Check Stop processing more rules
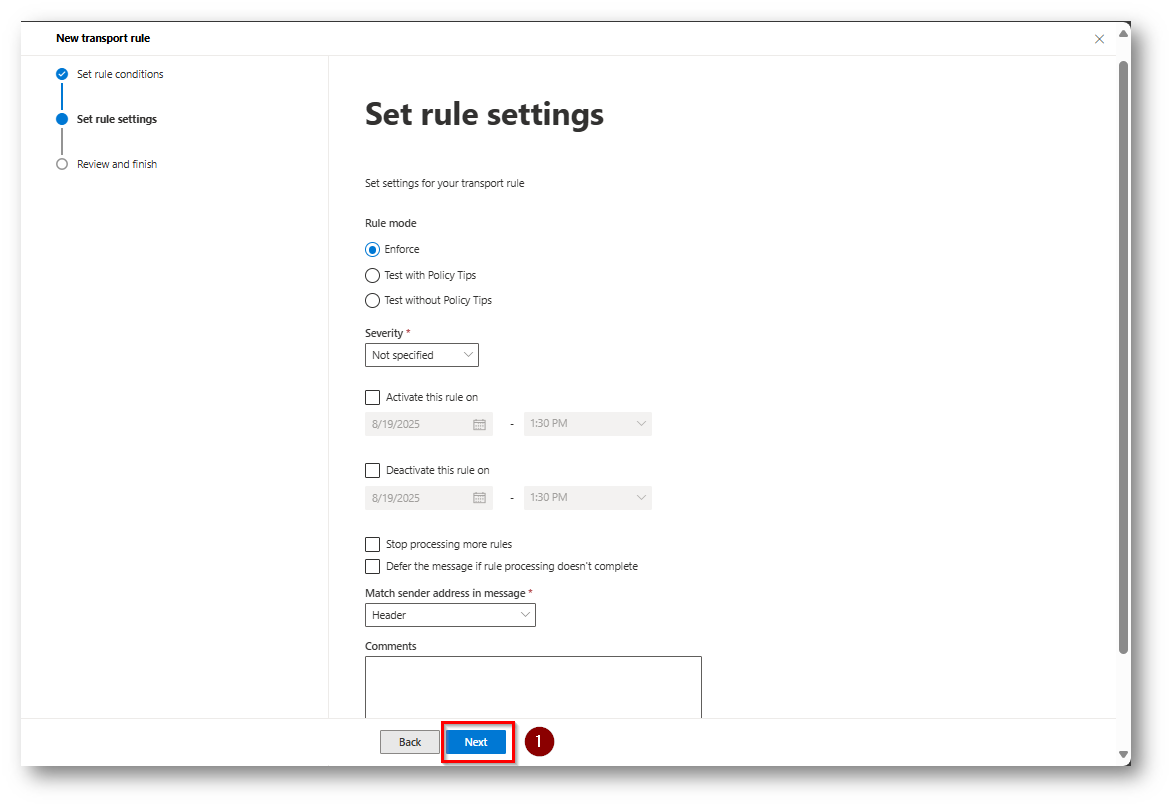The height and width of the screenshot is (808, 1173). click(x=373, y=545)
